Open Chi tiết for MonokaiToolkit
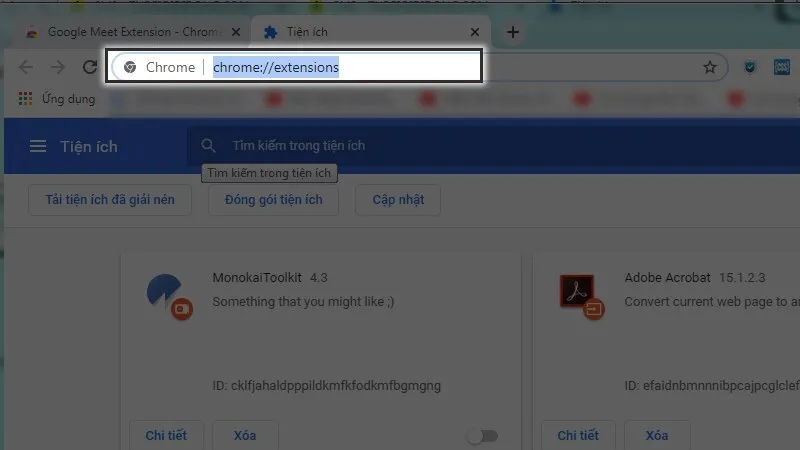 pyautogui.click(x=166, y=435)
